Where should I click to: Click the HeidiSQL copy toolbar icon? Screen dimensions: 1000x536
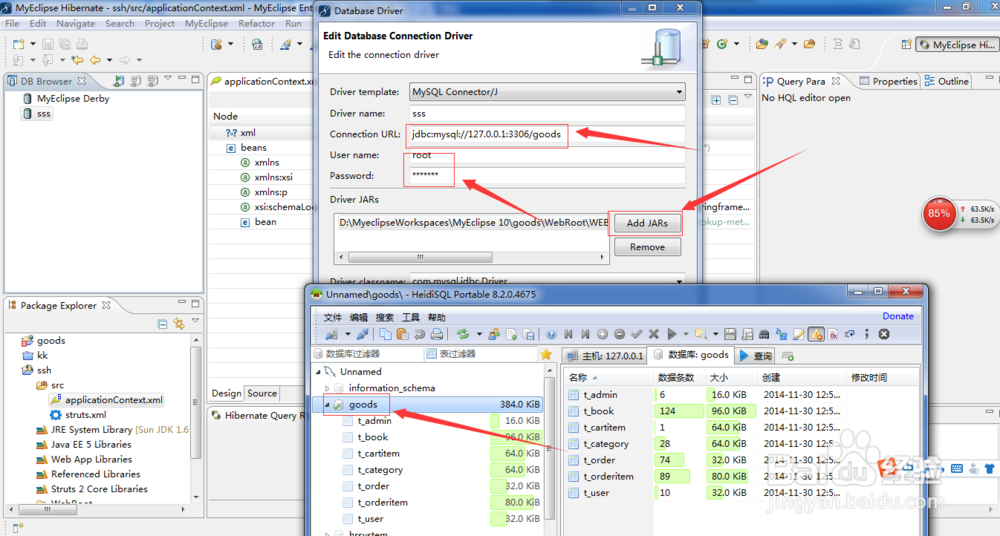(x=385, y=334)
